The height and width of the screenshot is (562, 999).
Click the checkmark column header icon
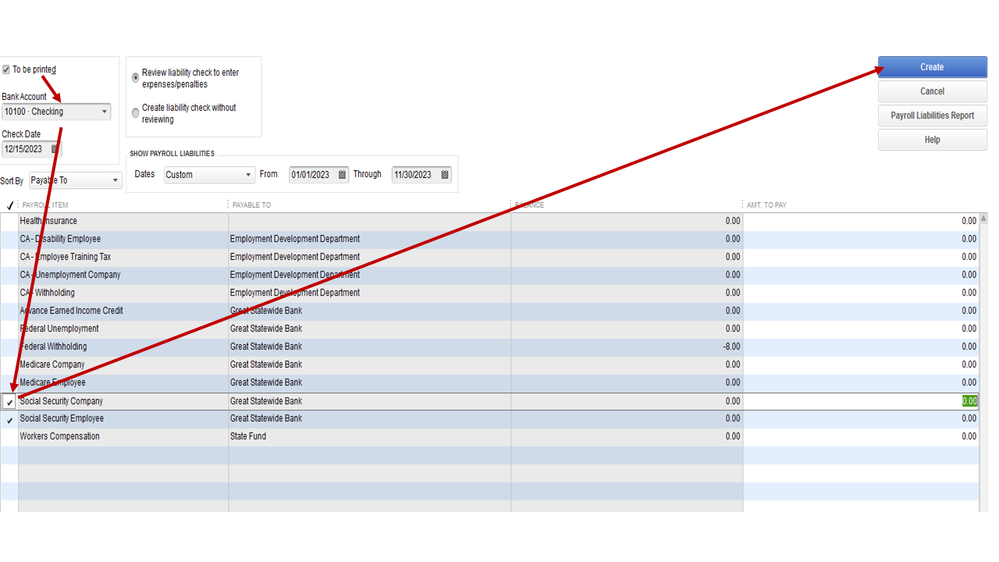click(x=10, y=205)
